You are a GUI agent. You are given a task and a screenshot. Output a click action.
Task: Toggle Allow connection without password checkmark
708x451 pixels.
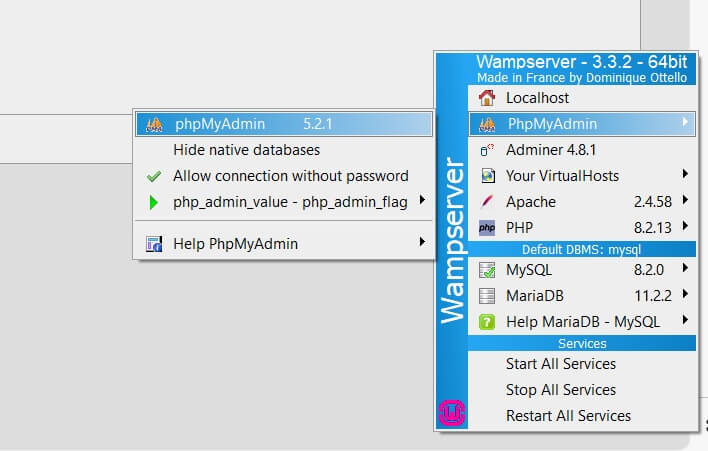(x=154, y=176)
